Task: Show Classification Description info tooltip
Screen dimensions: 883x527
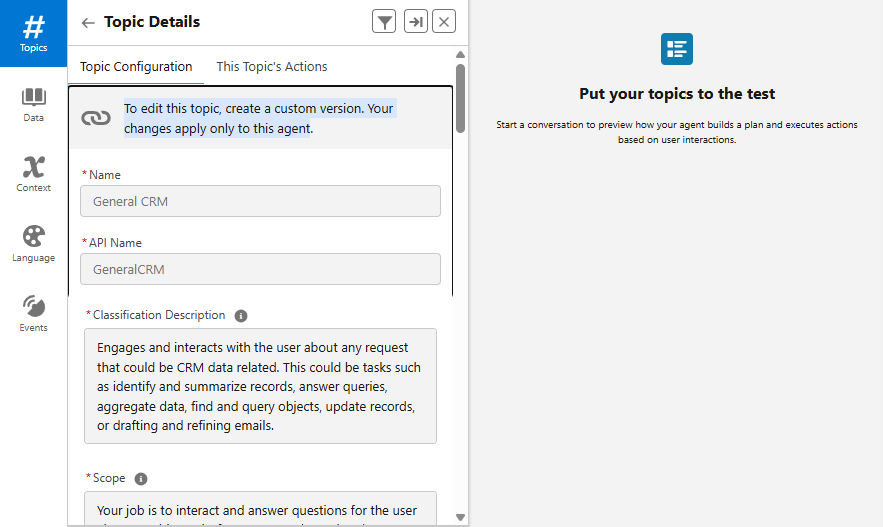Action: coord(241,316)
